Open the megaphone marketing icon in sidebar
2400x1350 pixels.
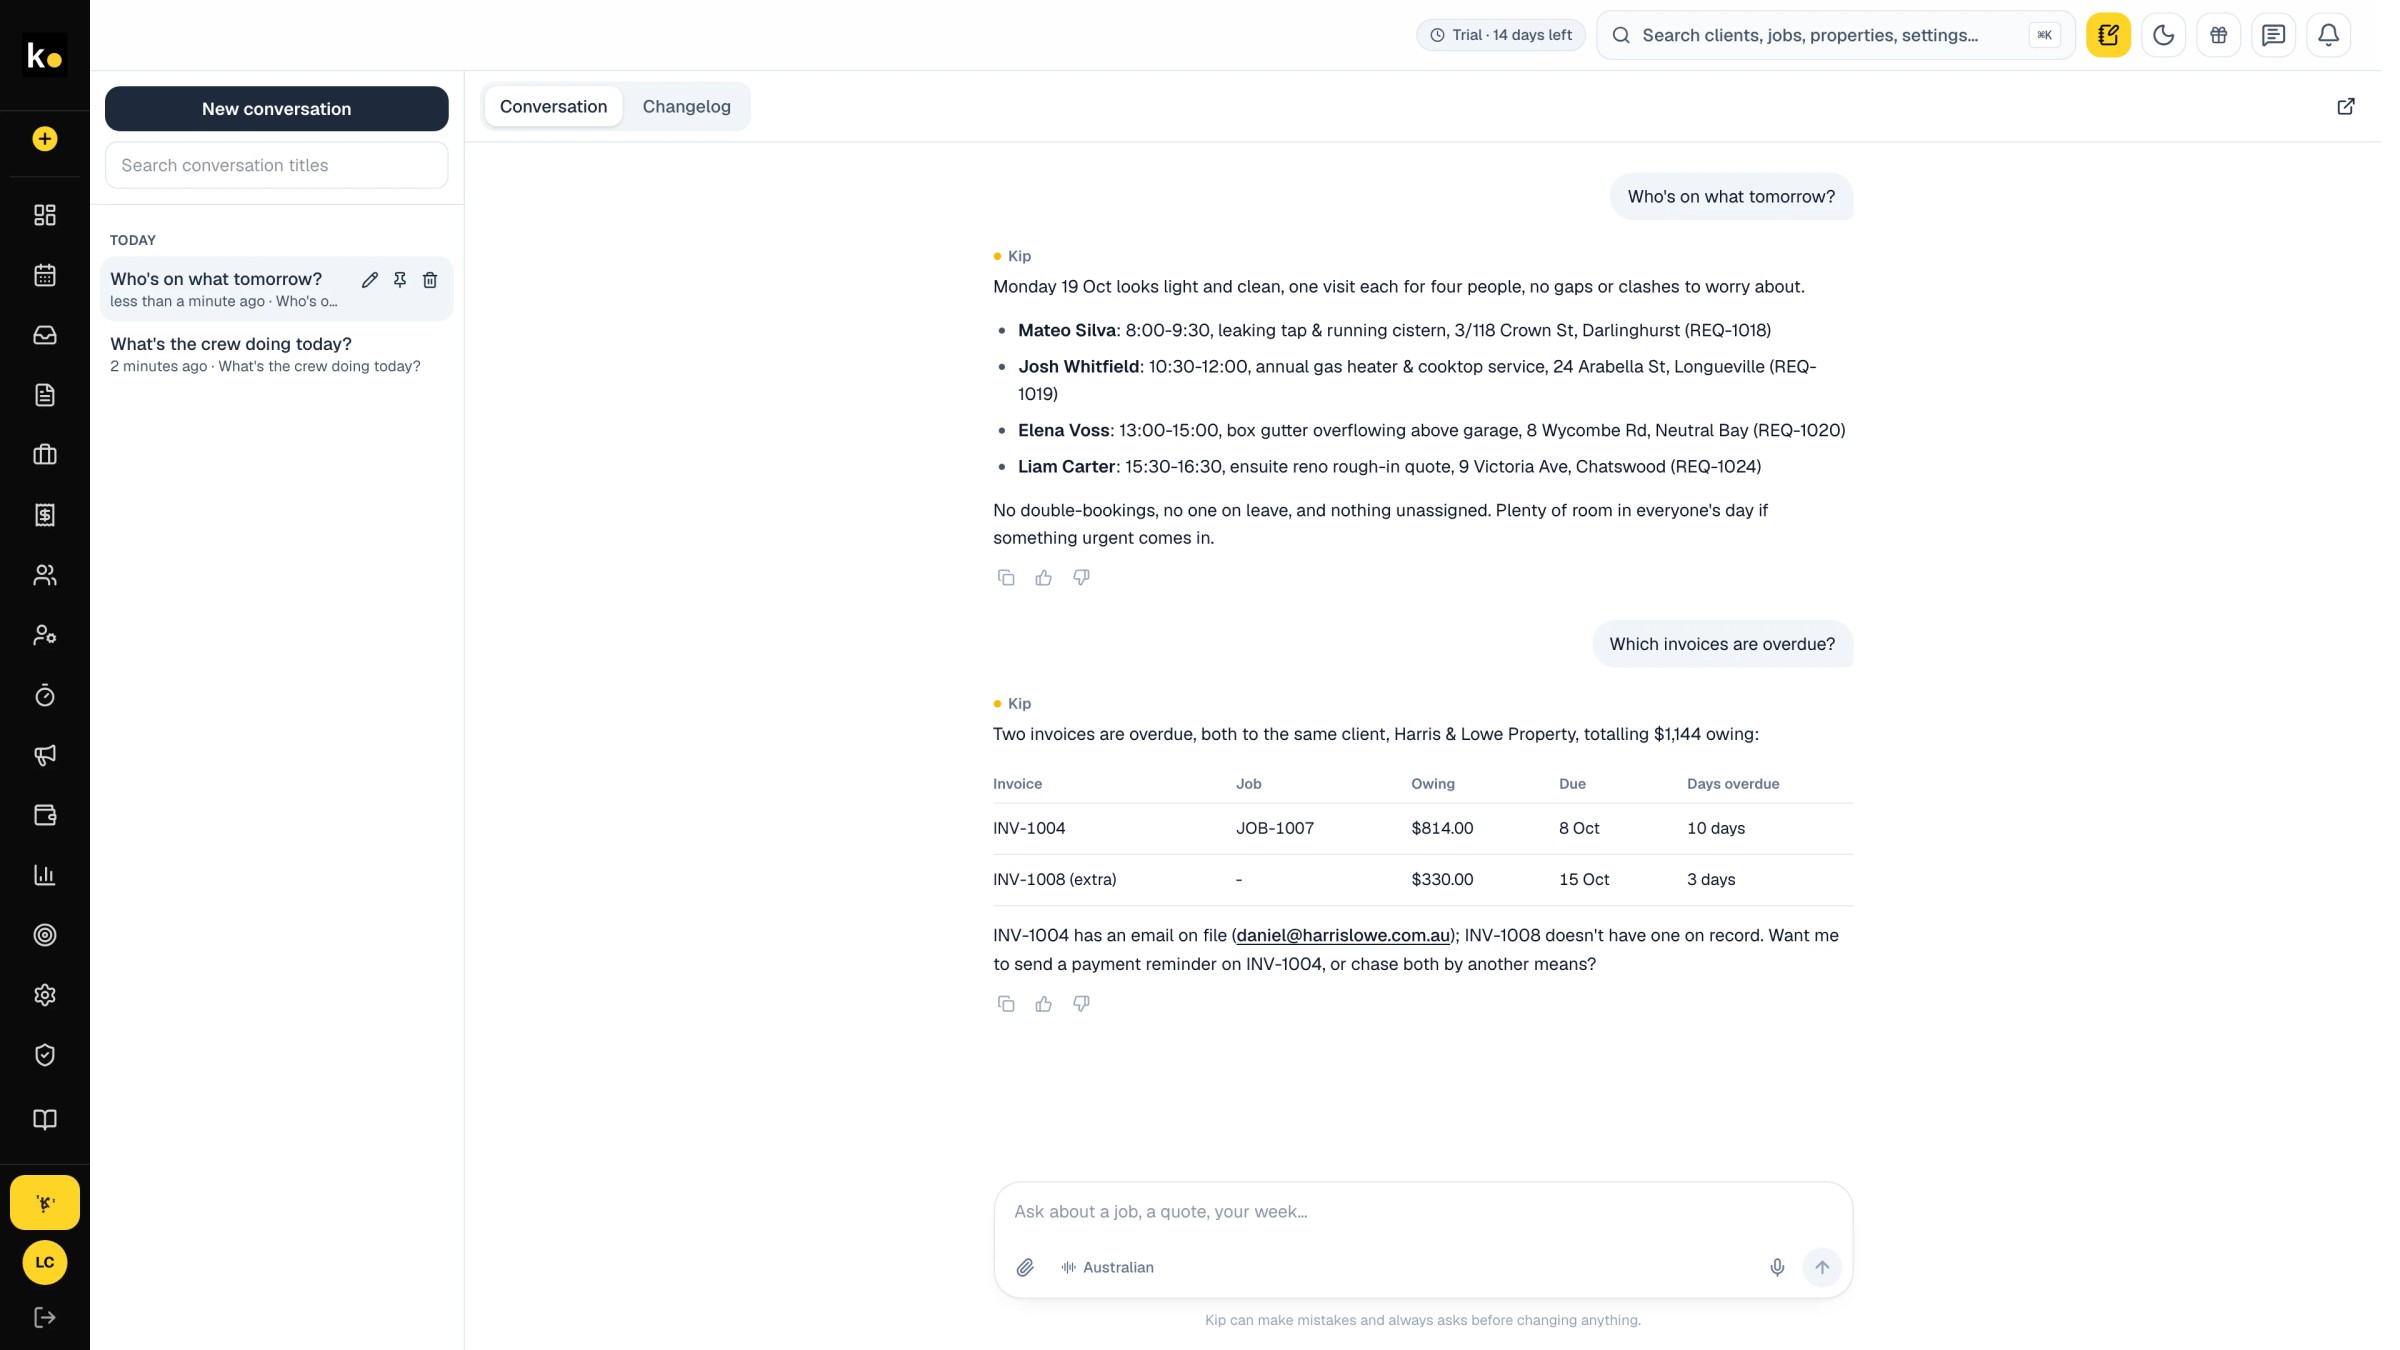(45, 755)
